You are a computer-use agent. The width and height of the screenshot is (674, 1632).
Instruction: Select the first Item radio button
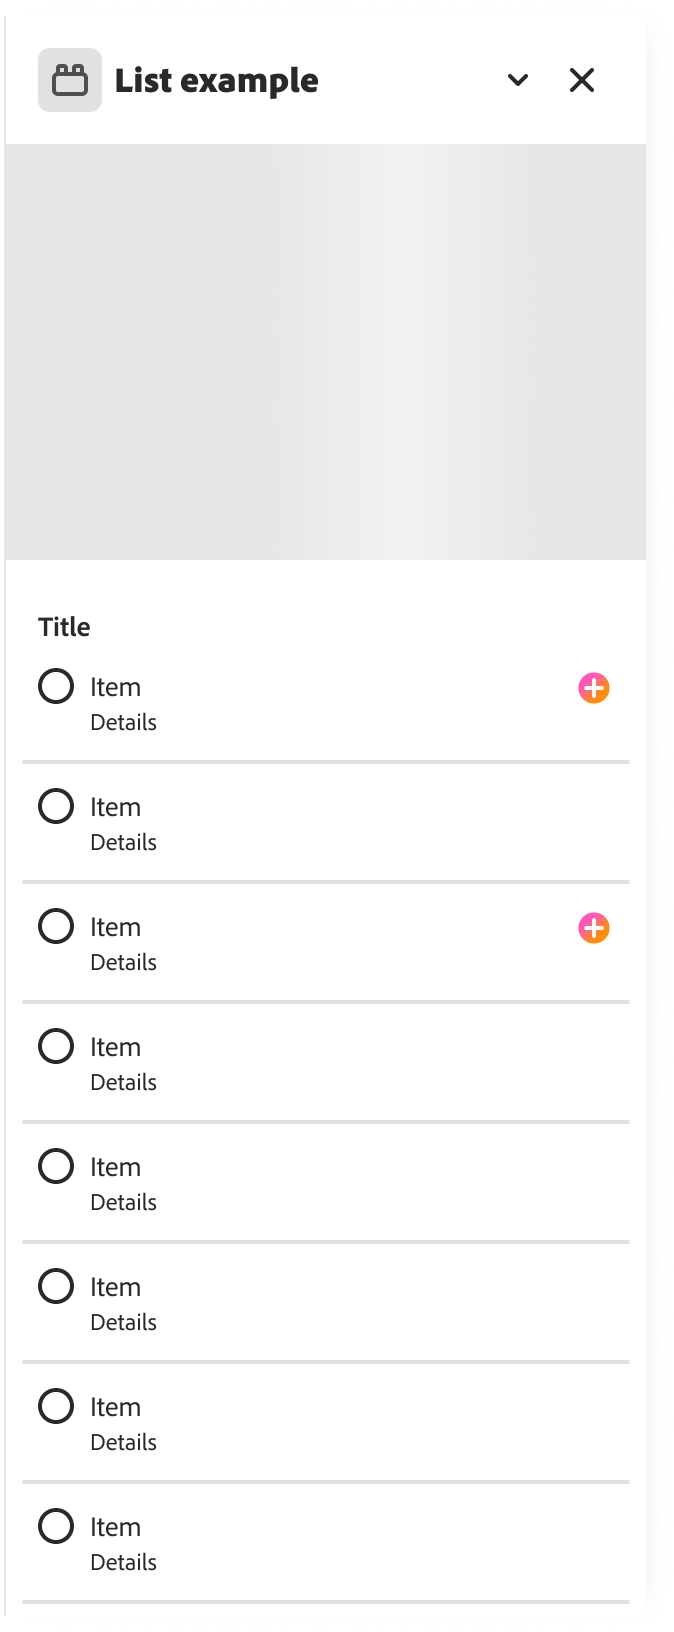(x=56, y=687)
